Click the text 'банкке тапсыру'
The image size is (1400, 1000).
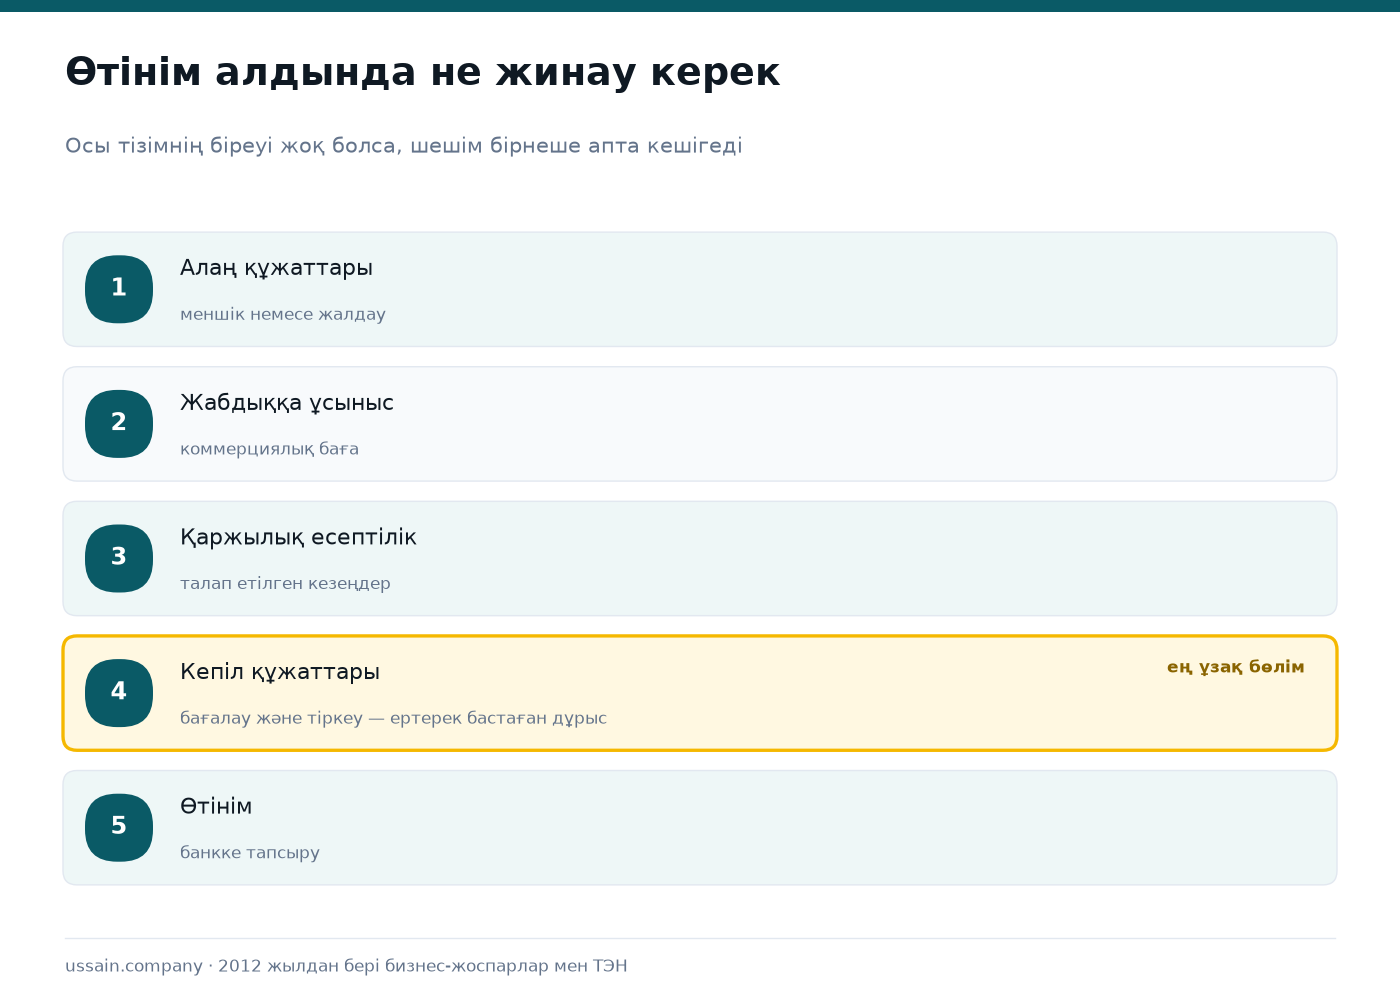click(250, 853)
